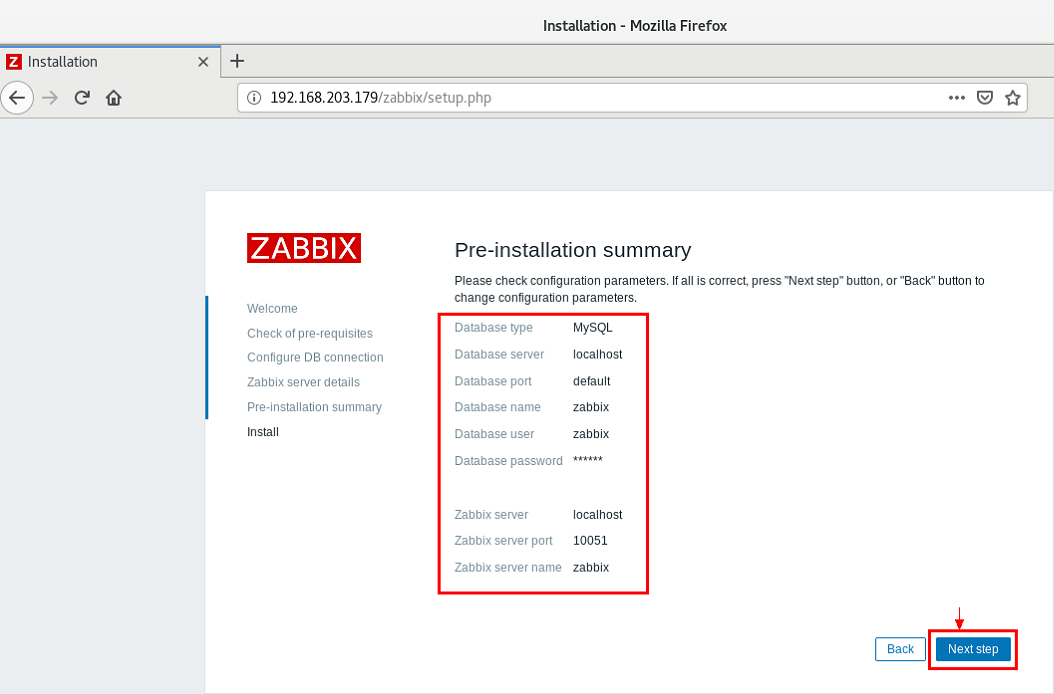Select Pre-installation summary step in sidebar
Viewport: 1054px width, 694px height.
[x=315, y=407]
